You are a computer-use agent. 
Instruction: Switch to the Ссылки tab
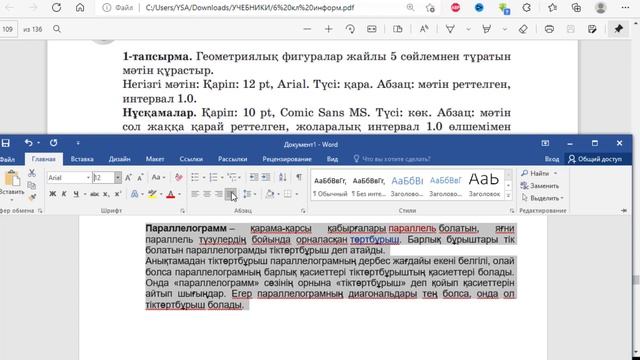(191, 159)
